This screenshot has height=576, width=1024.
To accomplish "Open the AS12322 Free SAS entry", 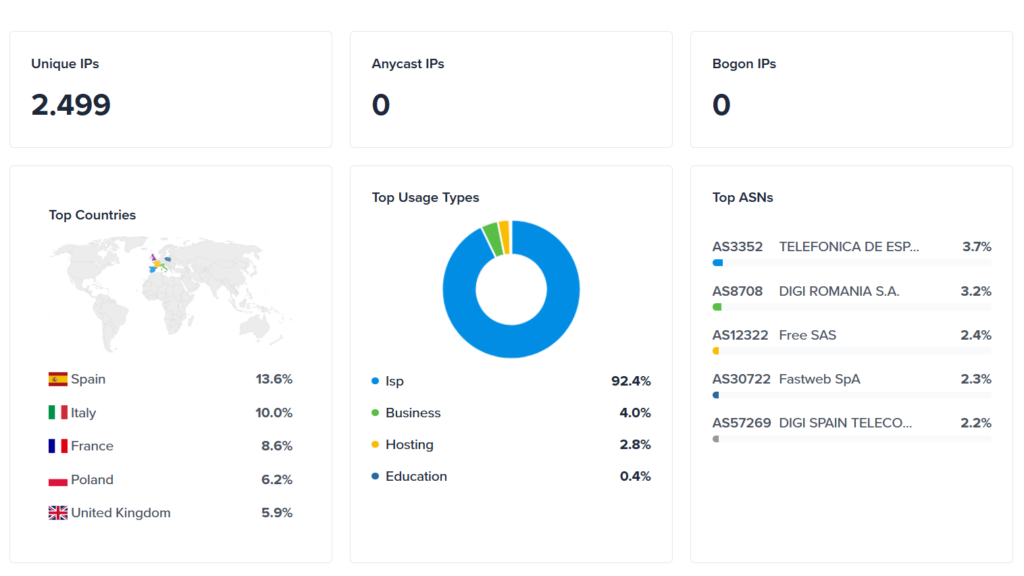I will (740, 335).
